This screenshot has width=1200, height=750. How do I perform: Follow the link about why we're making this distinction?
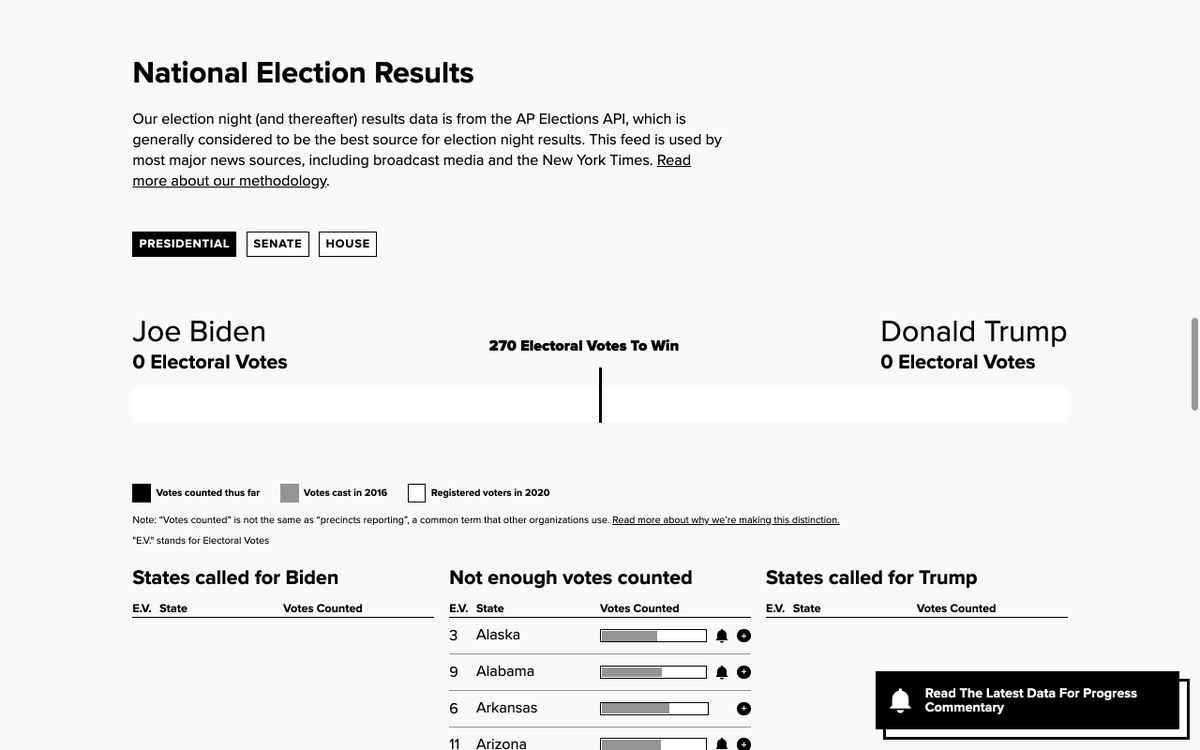tap(725, 520)
